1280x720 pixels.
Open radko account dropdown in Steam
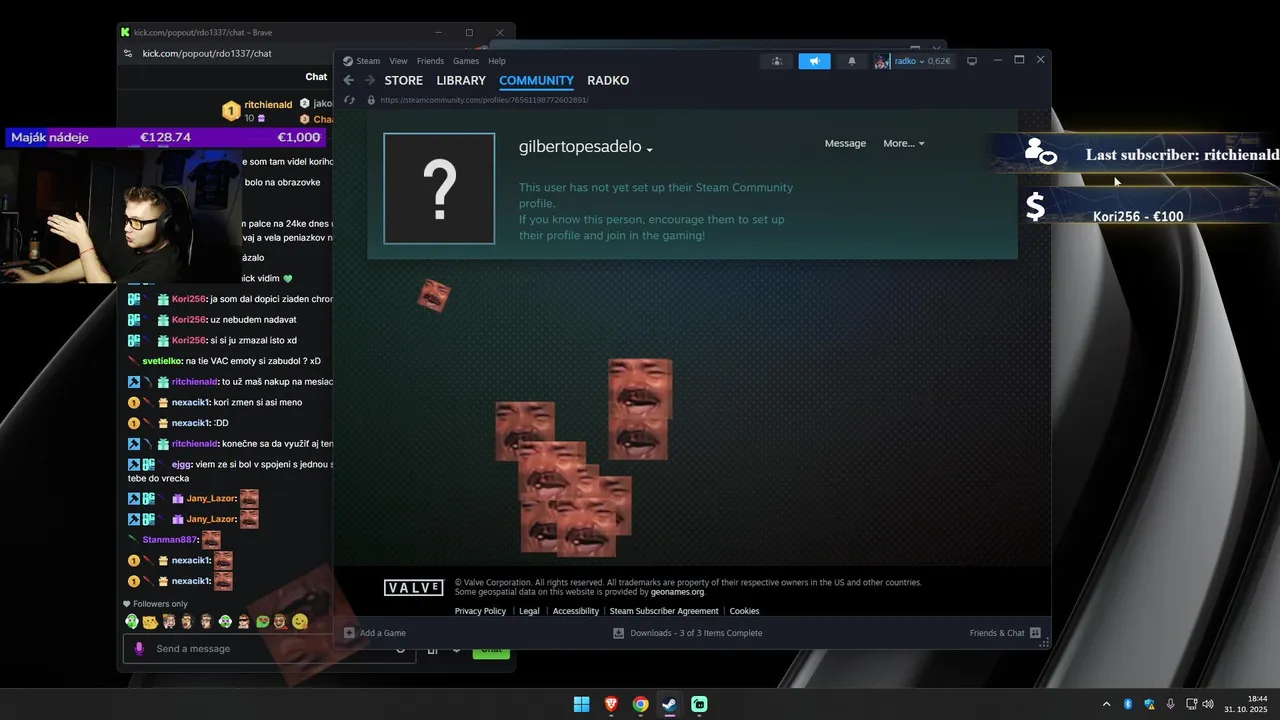tap(914, 61)
